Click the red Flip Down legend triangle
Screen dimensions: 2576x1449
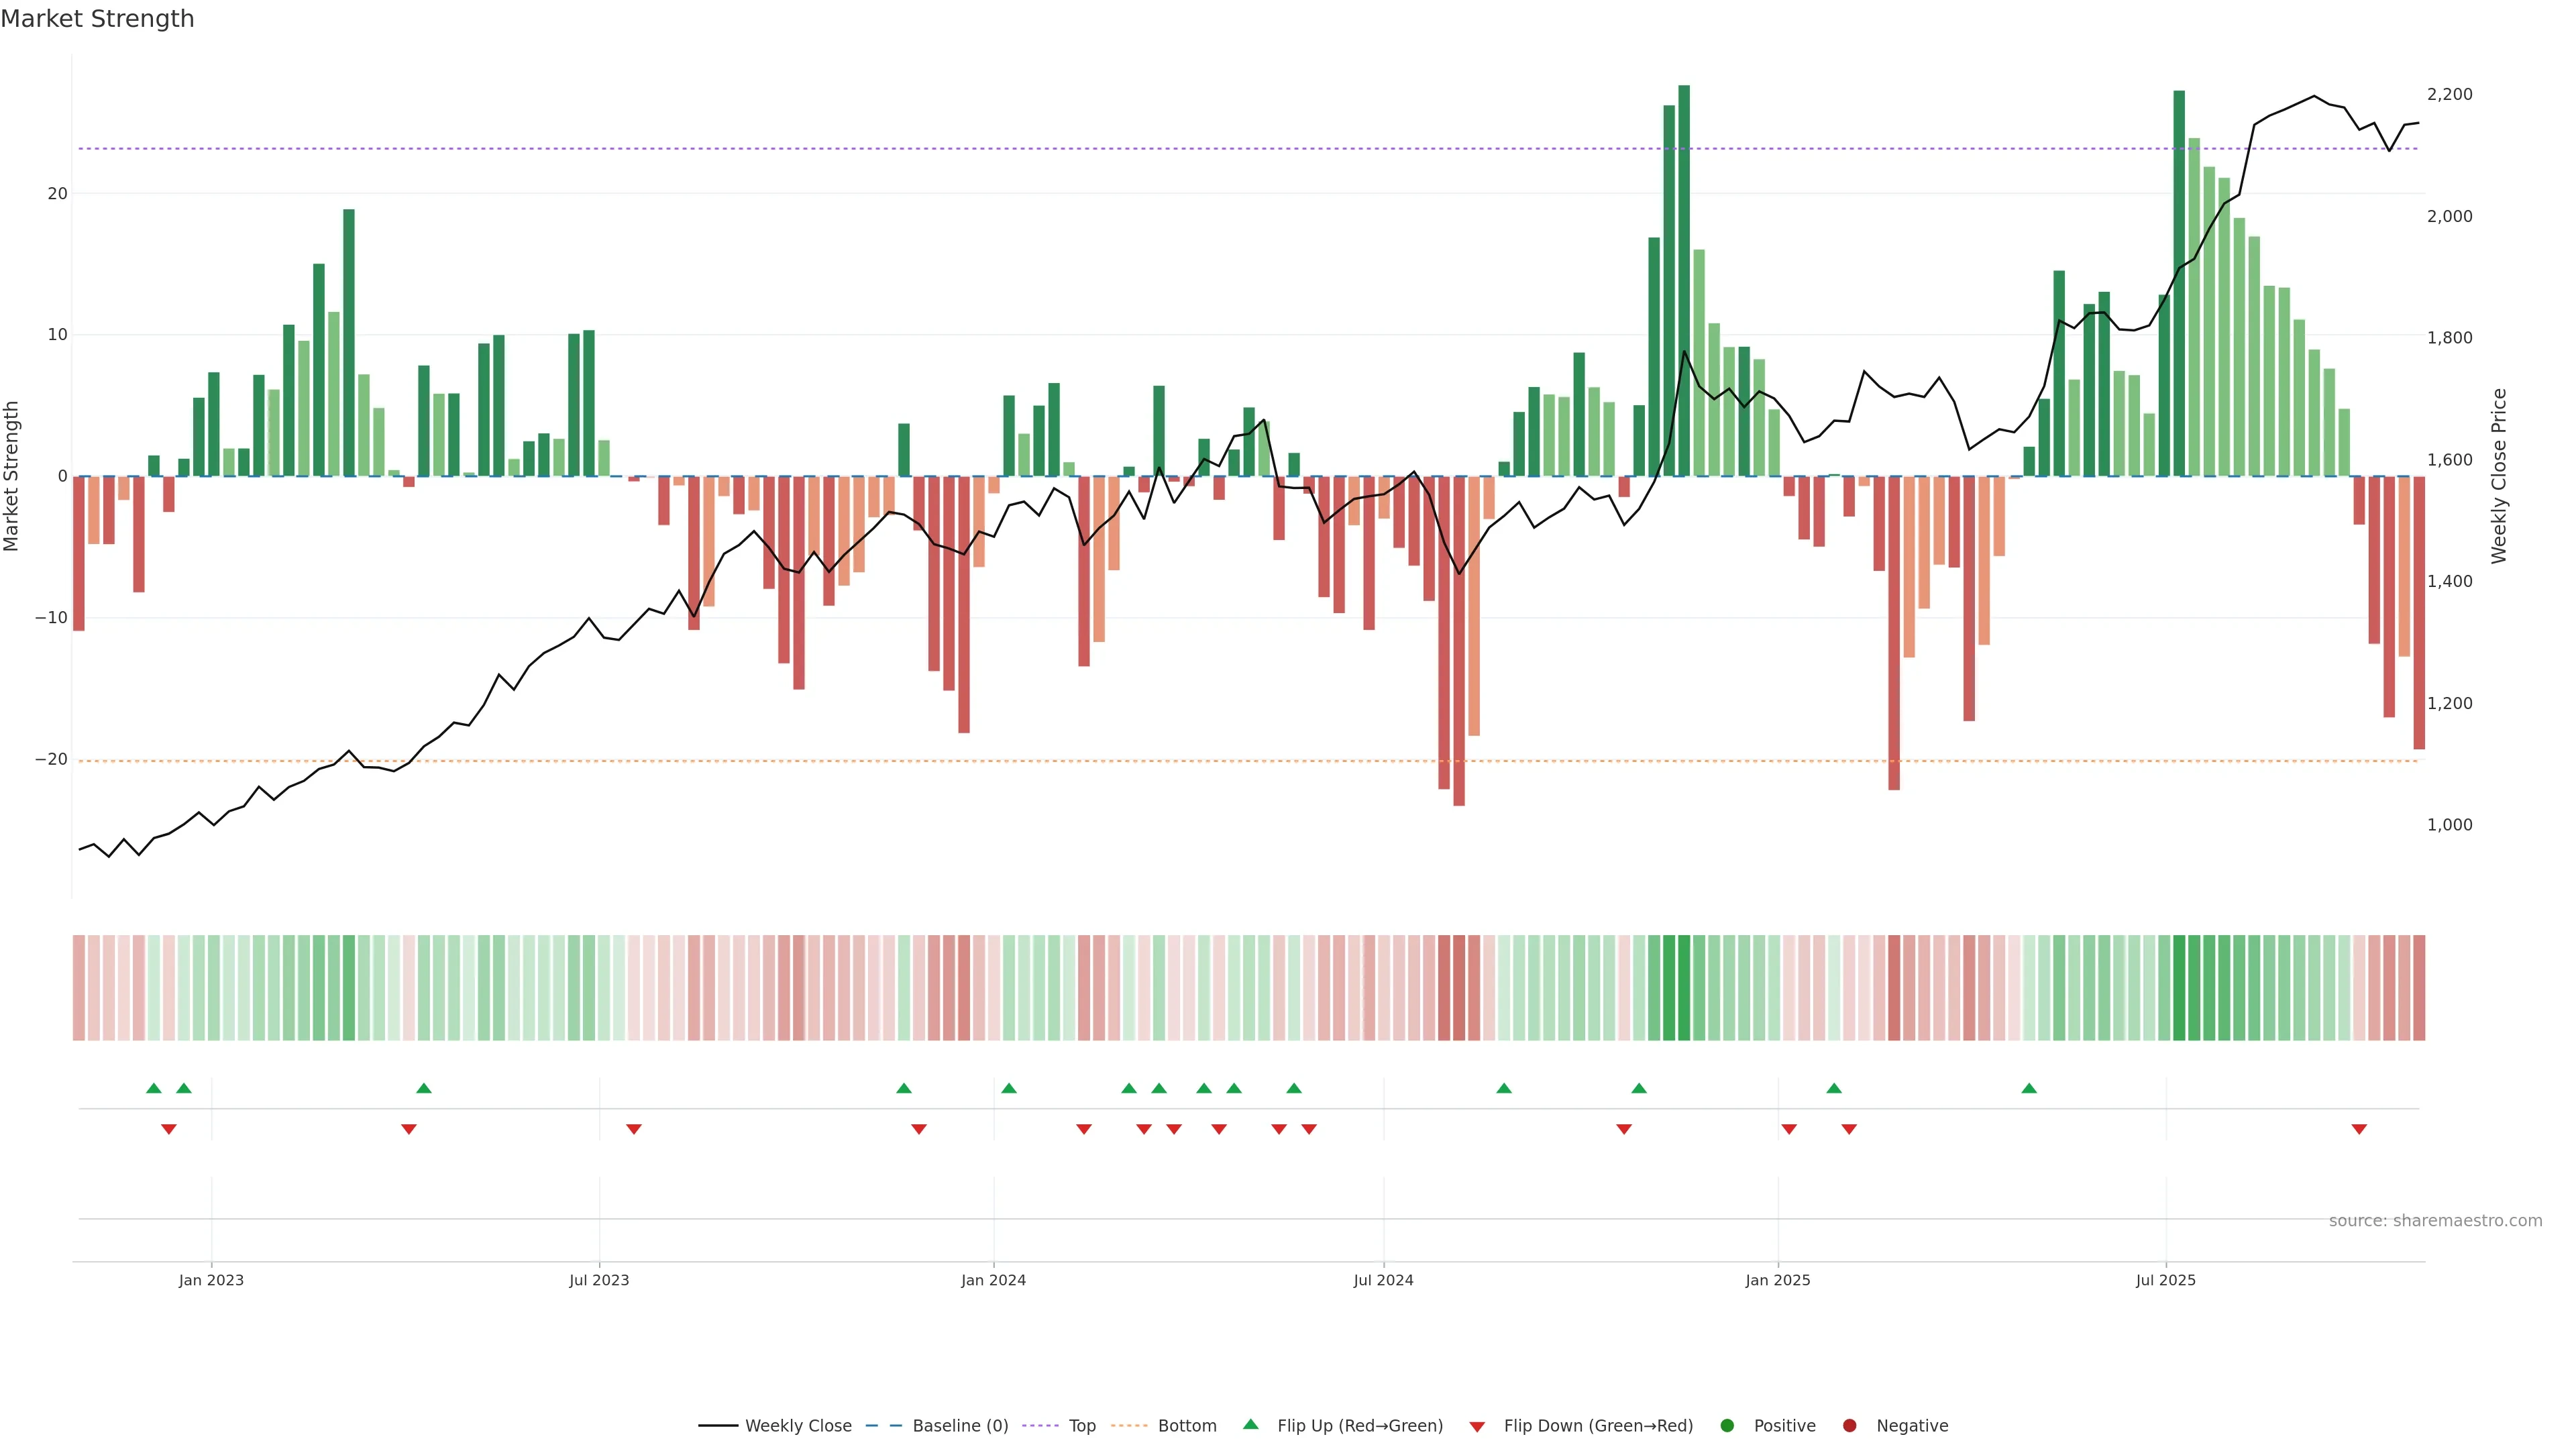coord(1477,1427)
